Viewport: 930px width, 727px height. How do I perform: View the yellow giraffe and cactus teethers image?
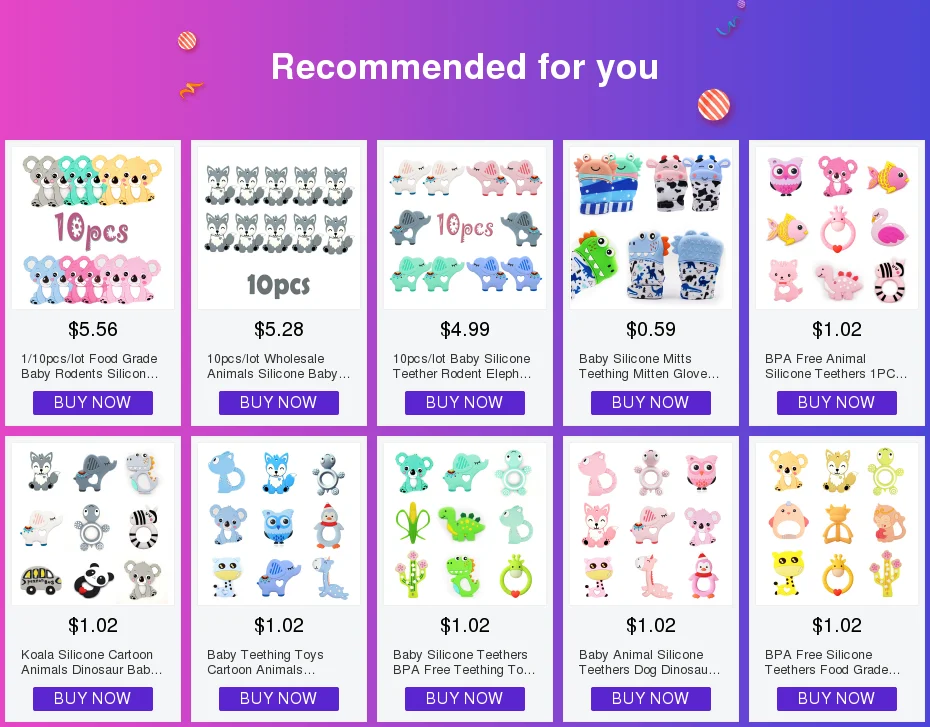(837, 524)
